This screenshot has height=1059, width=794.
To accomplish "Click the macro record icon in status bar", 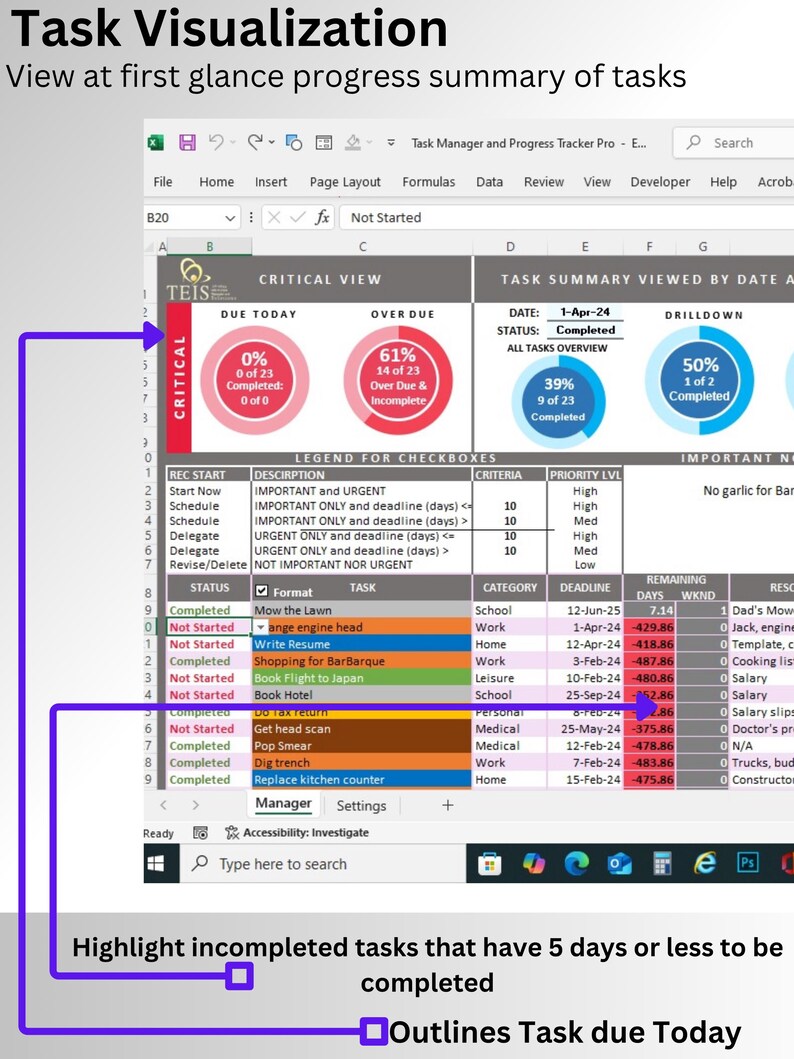I will coord(201,833).
